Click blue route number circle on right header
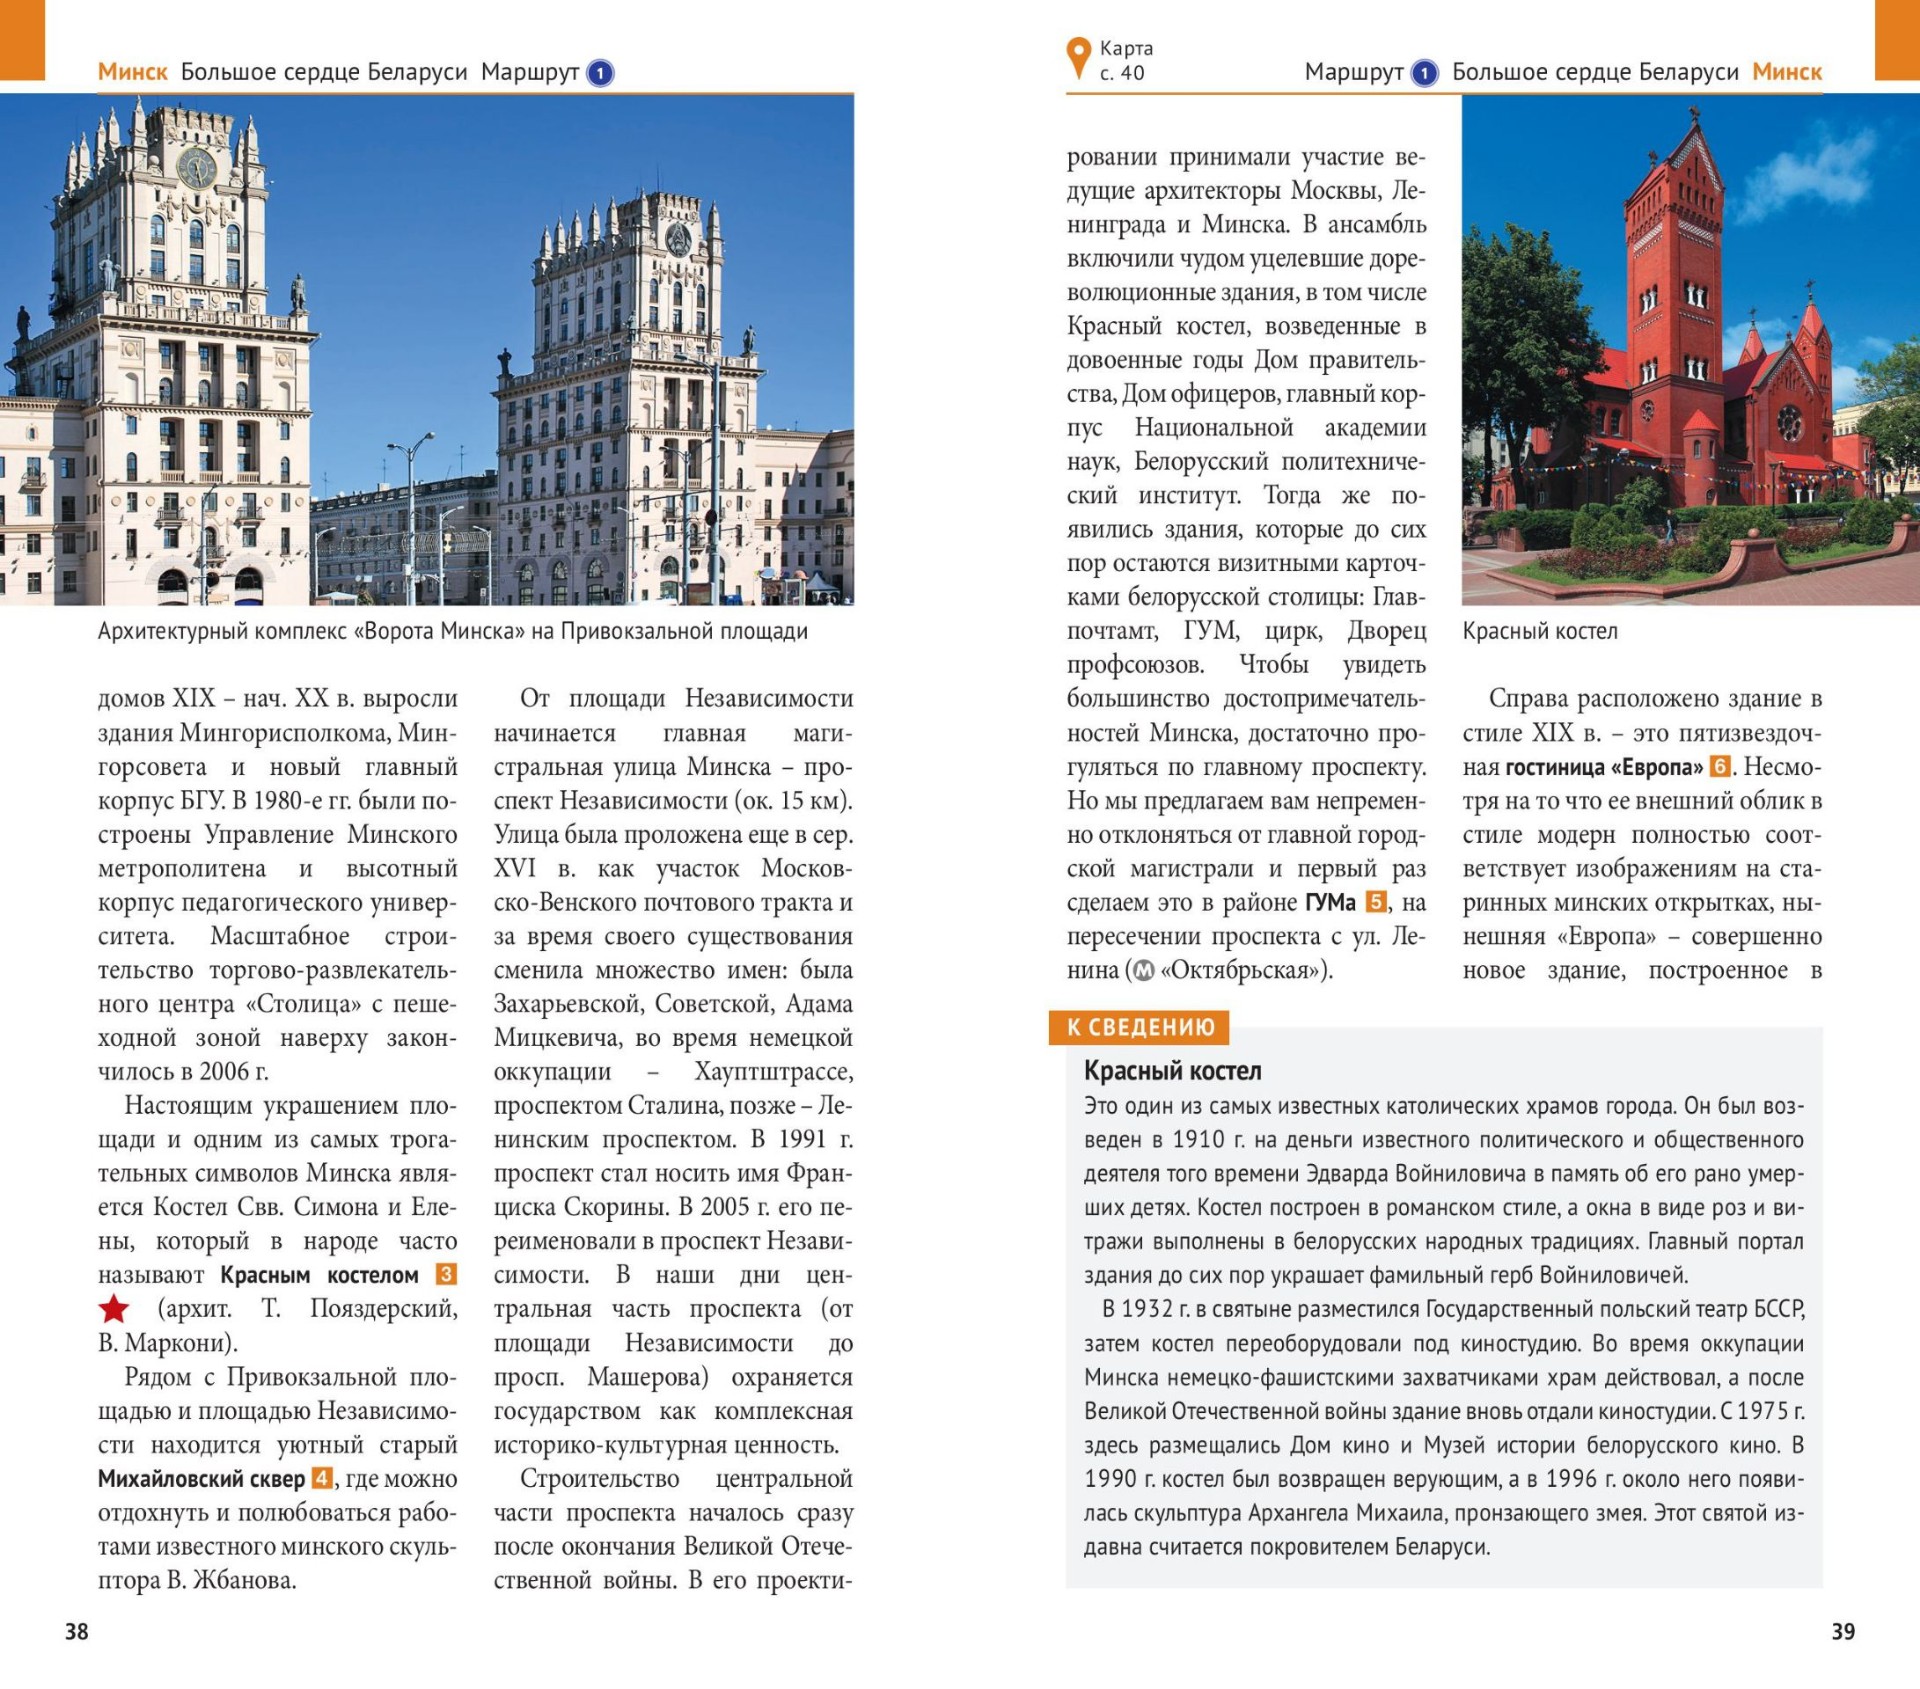Viewport: 1920px width, 1689px height. click(x=1424, y=73)
